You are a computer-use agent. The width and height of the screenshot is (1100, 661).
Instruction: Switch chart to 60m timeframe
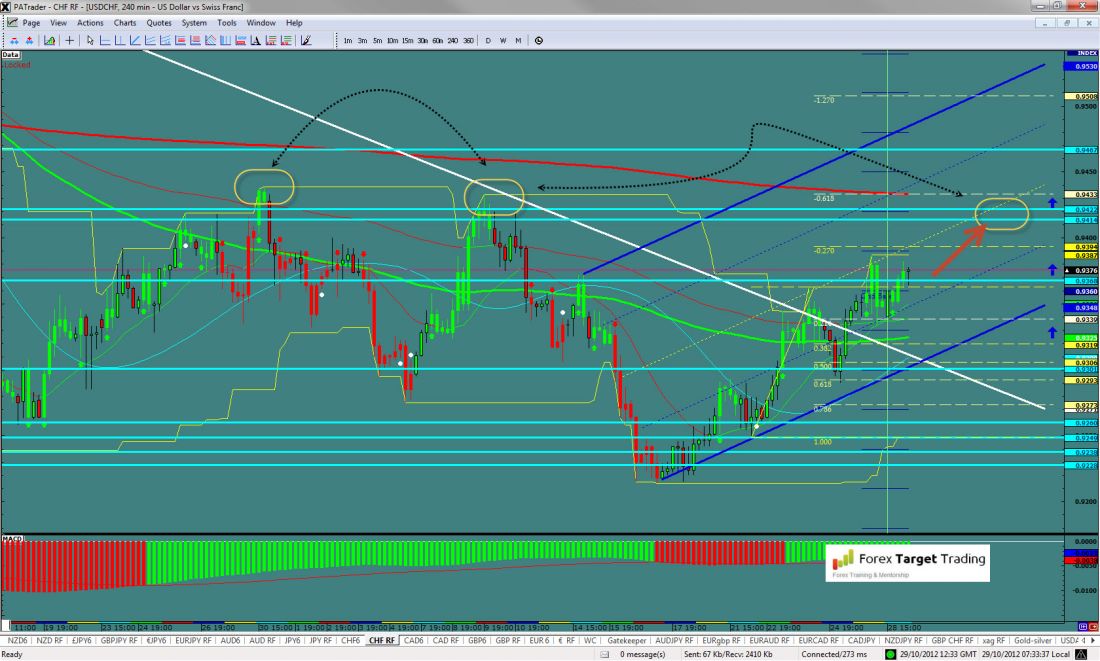click(438, 41)
